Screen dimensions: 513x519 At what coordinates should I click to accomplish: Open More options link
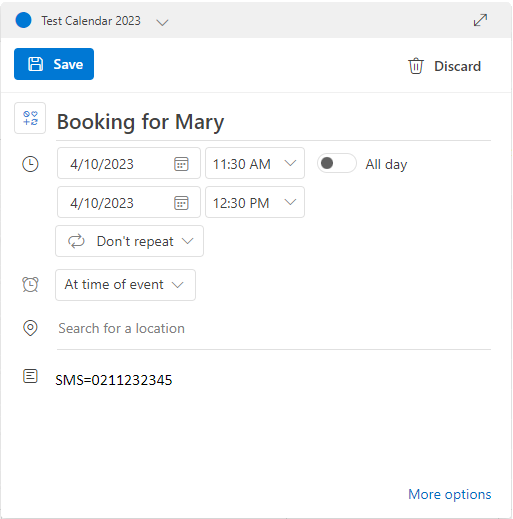(x=449, y=494)
